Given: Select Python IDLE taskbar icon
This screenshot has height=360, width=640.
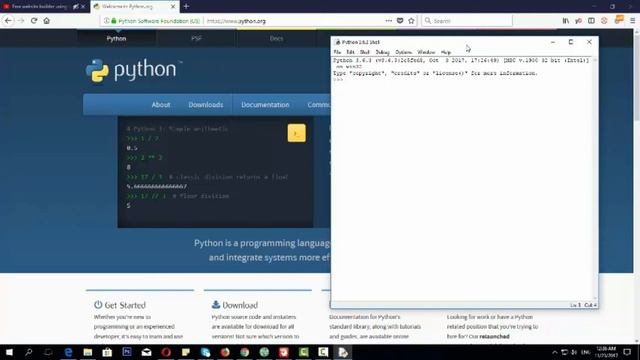Looking at the screenshot, I should pos(343,352).
